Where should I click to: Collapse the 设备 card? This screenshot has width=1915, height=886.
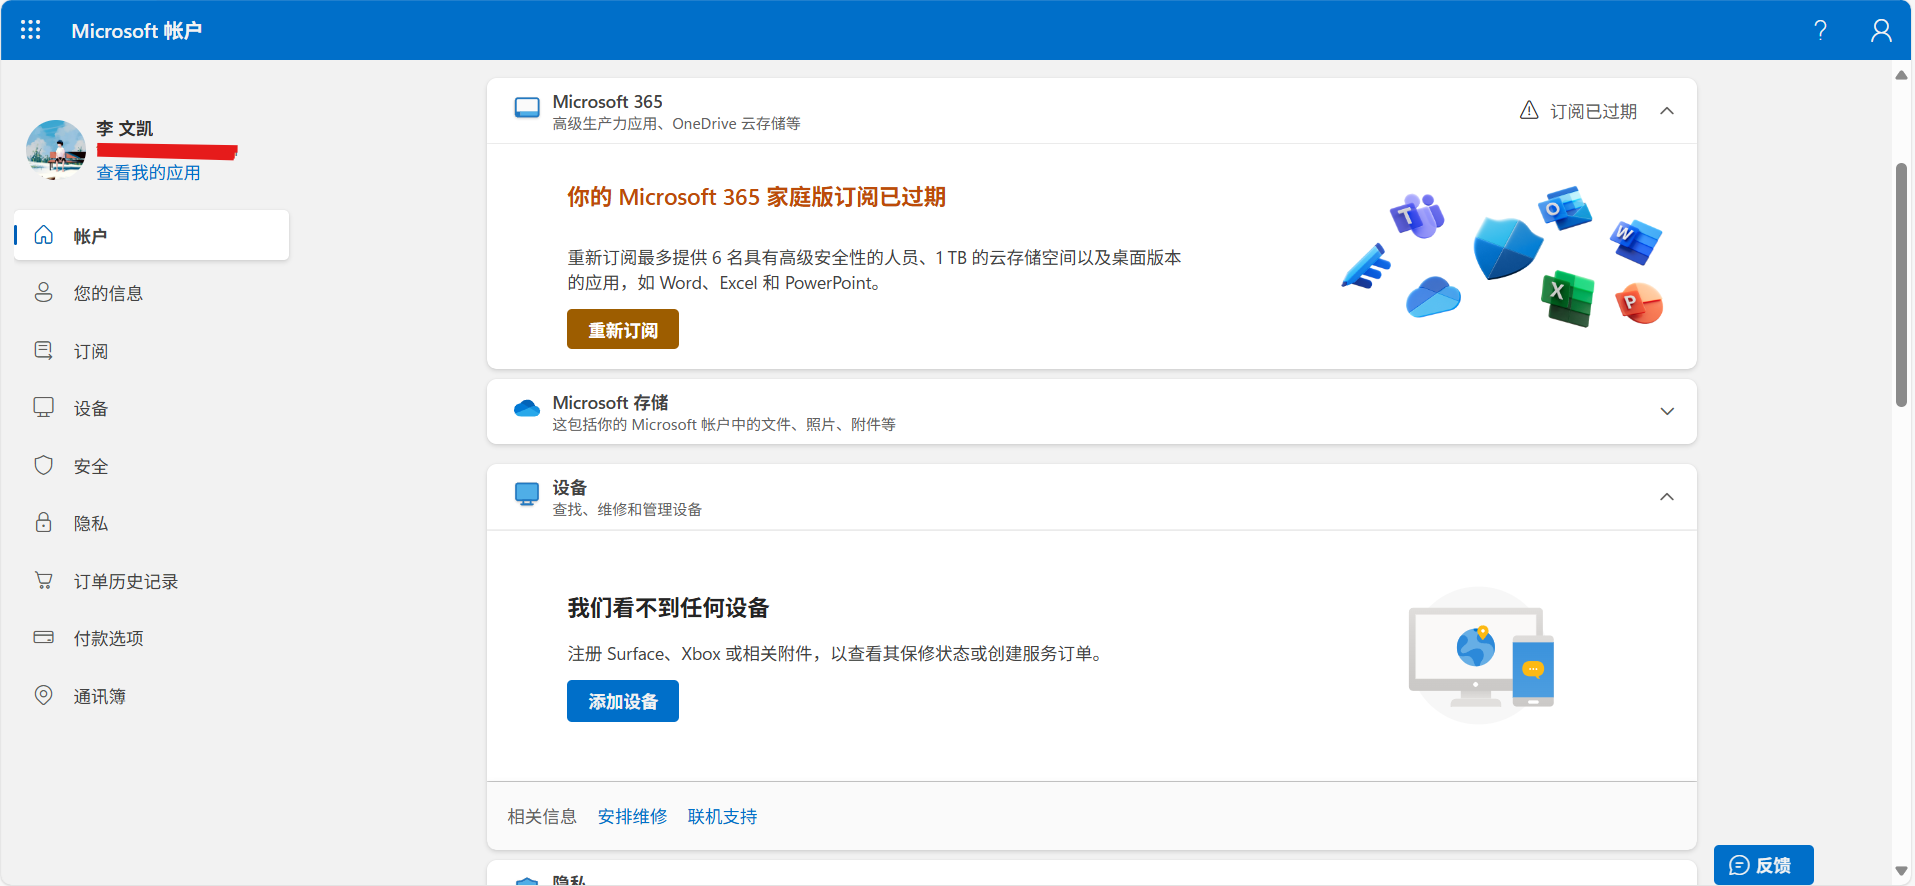point(1667,497)
